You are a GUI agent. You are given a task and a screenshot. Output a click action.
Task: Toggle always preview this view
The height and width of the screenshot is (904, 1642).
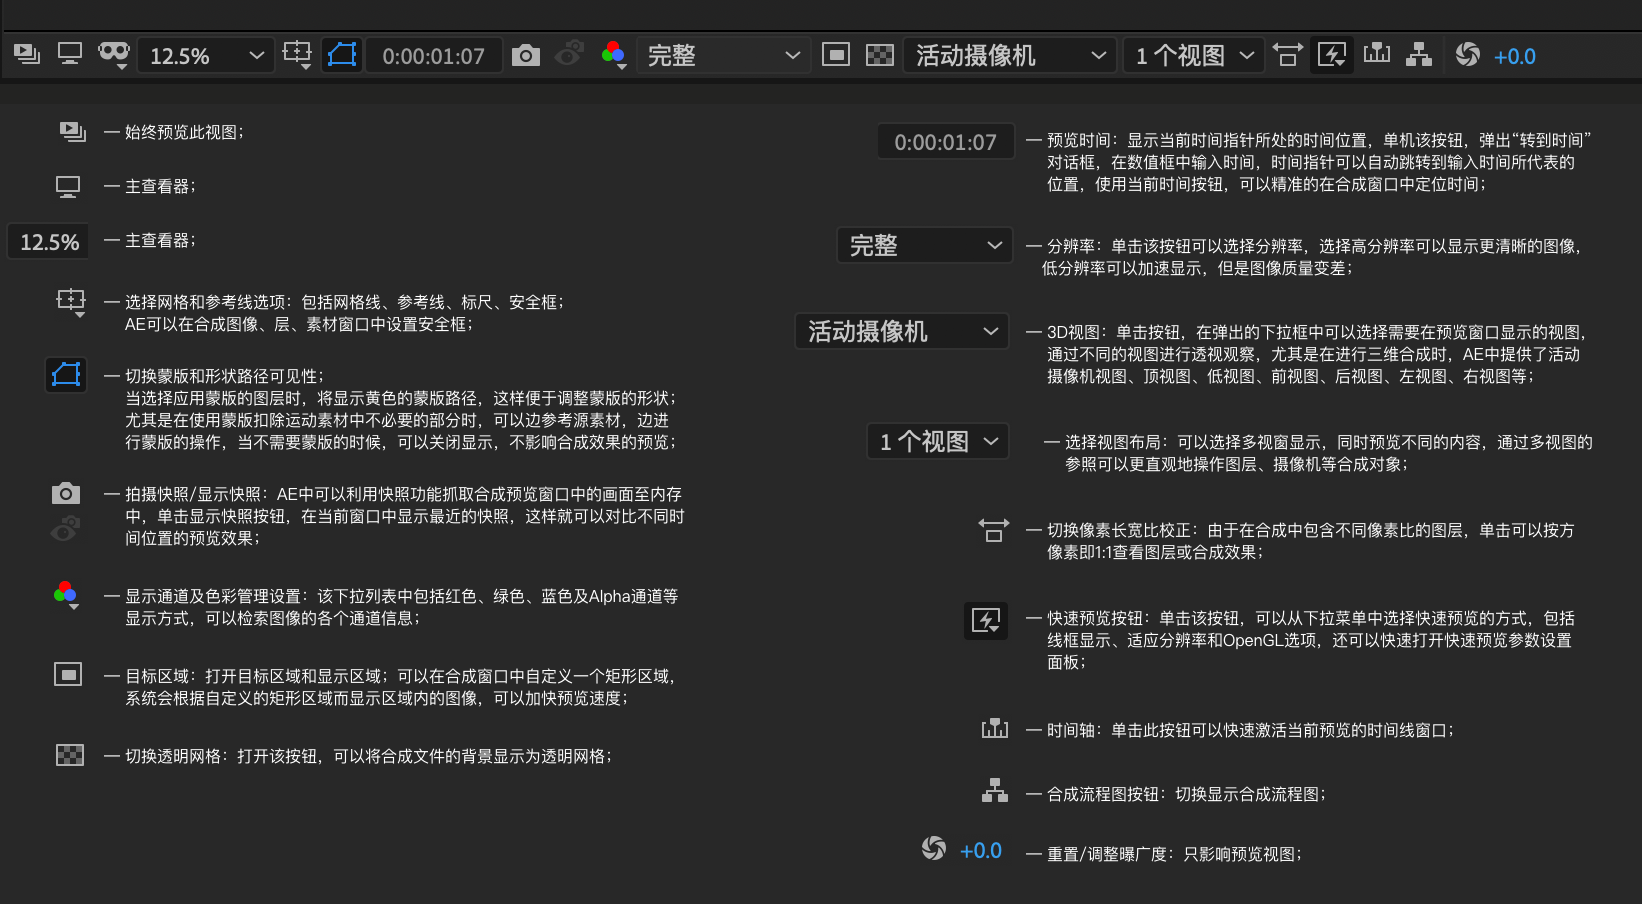(26, 55)
